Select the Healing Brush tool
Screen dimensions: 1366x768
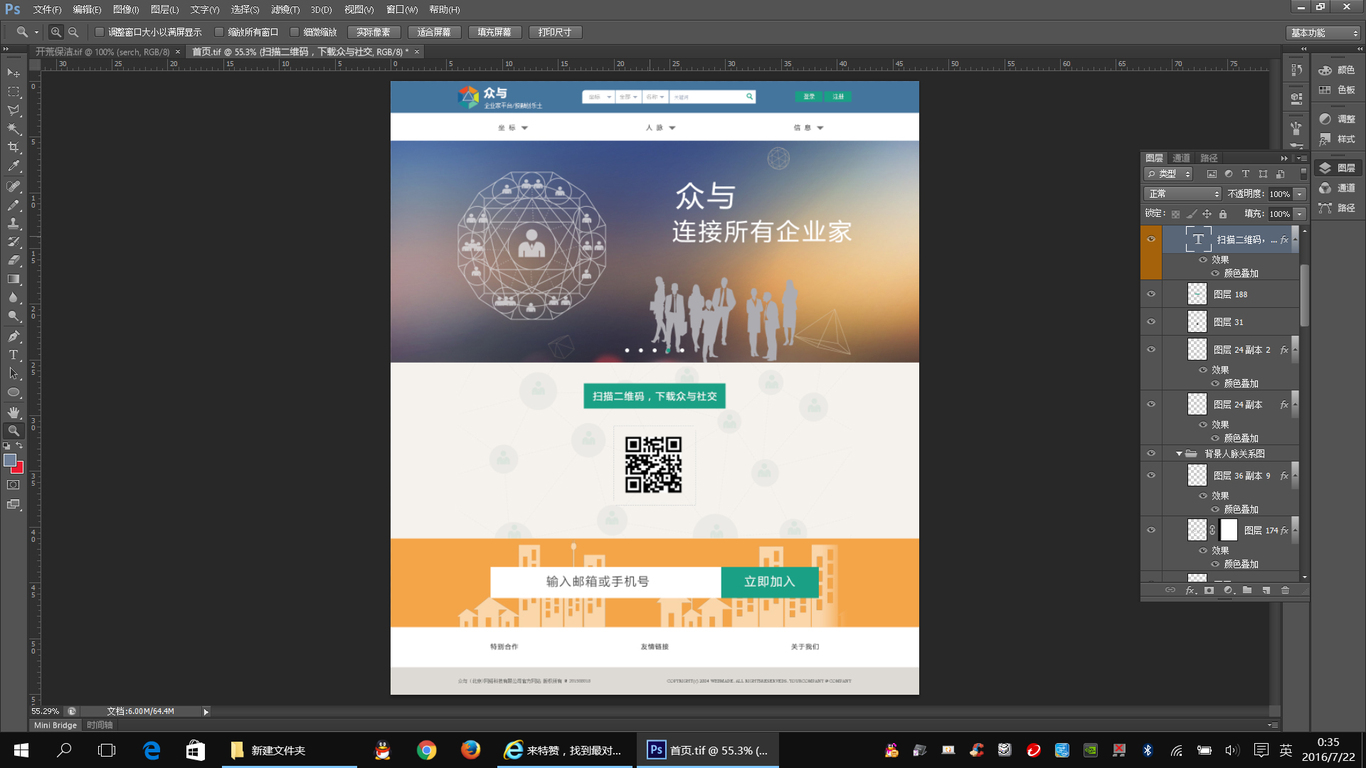tap(14, 186)
